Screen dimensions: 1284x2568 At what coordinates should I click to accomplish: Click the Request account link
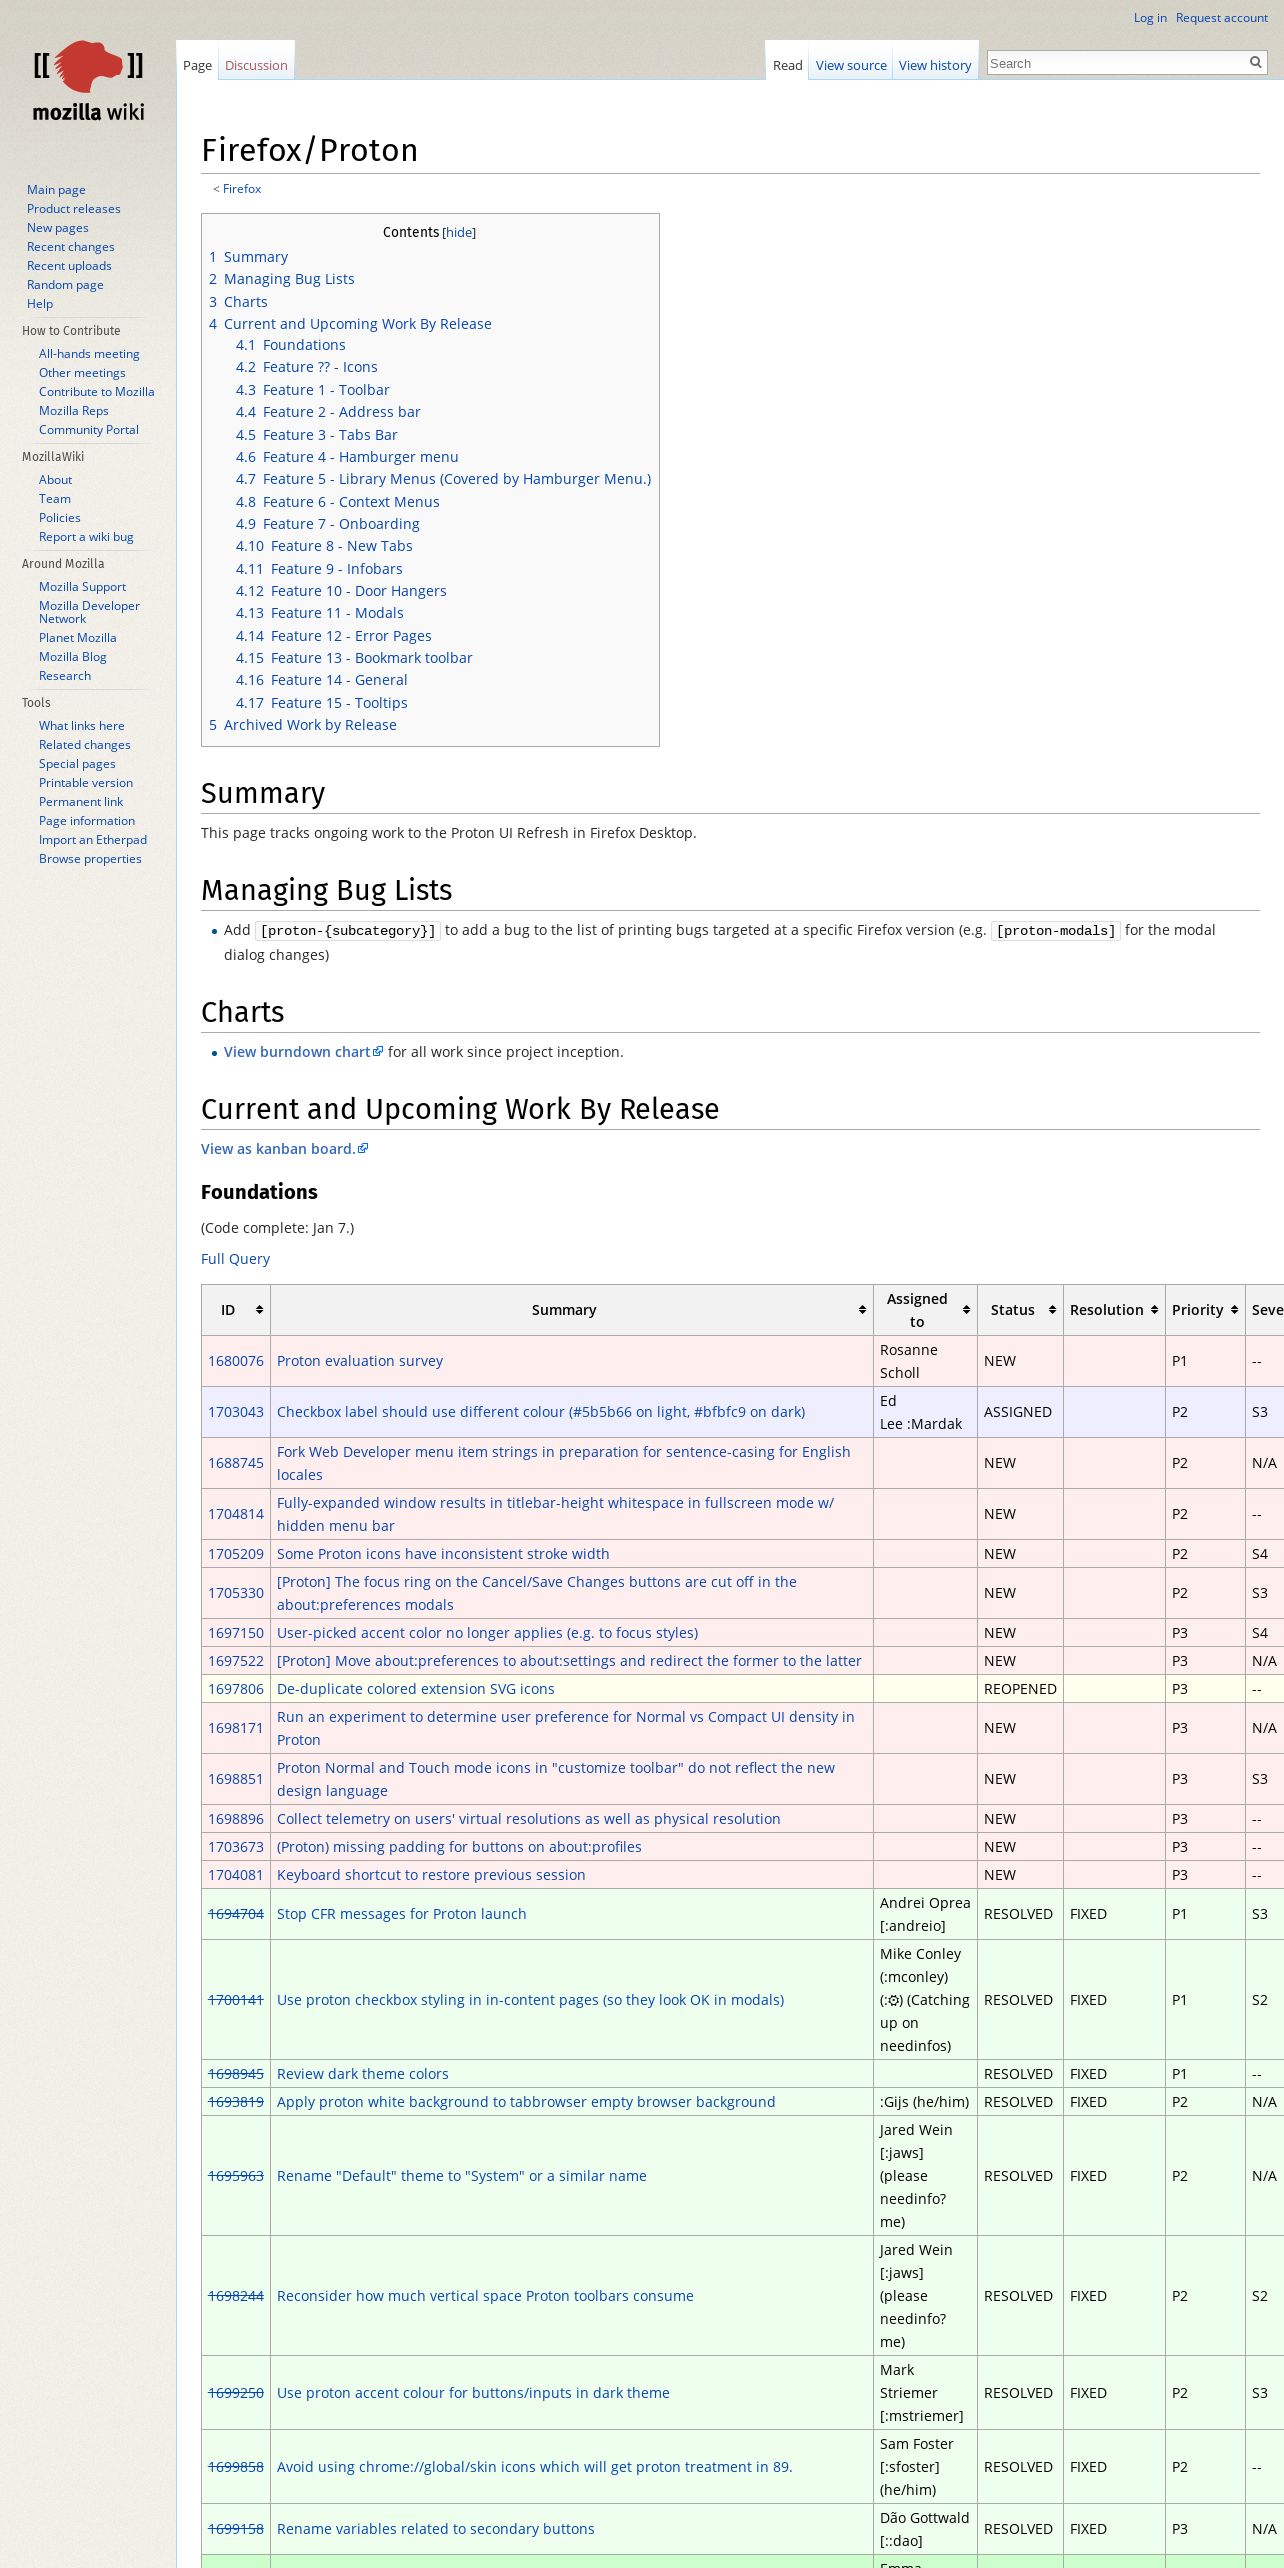(x=1221, y=18)
